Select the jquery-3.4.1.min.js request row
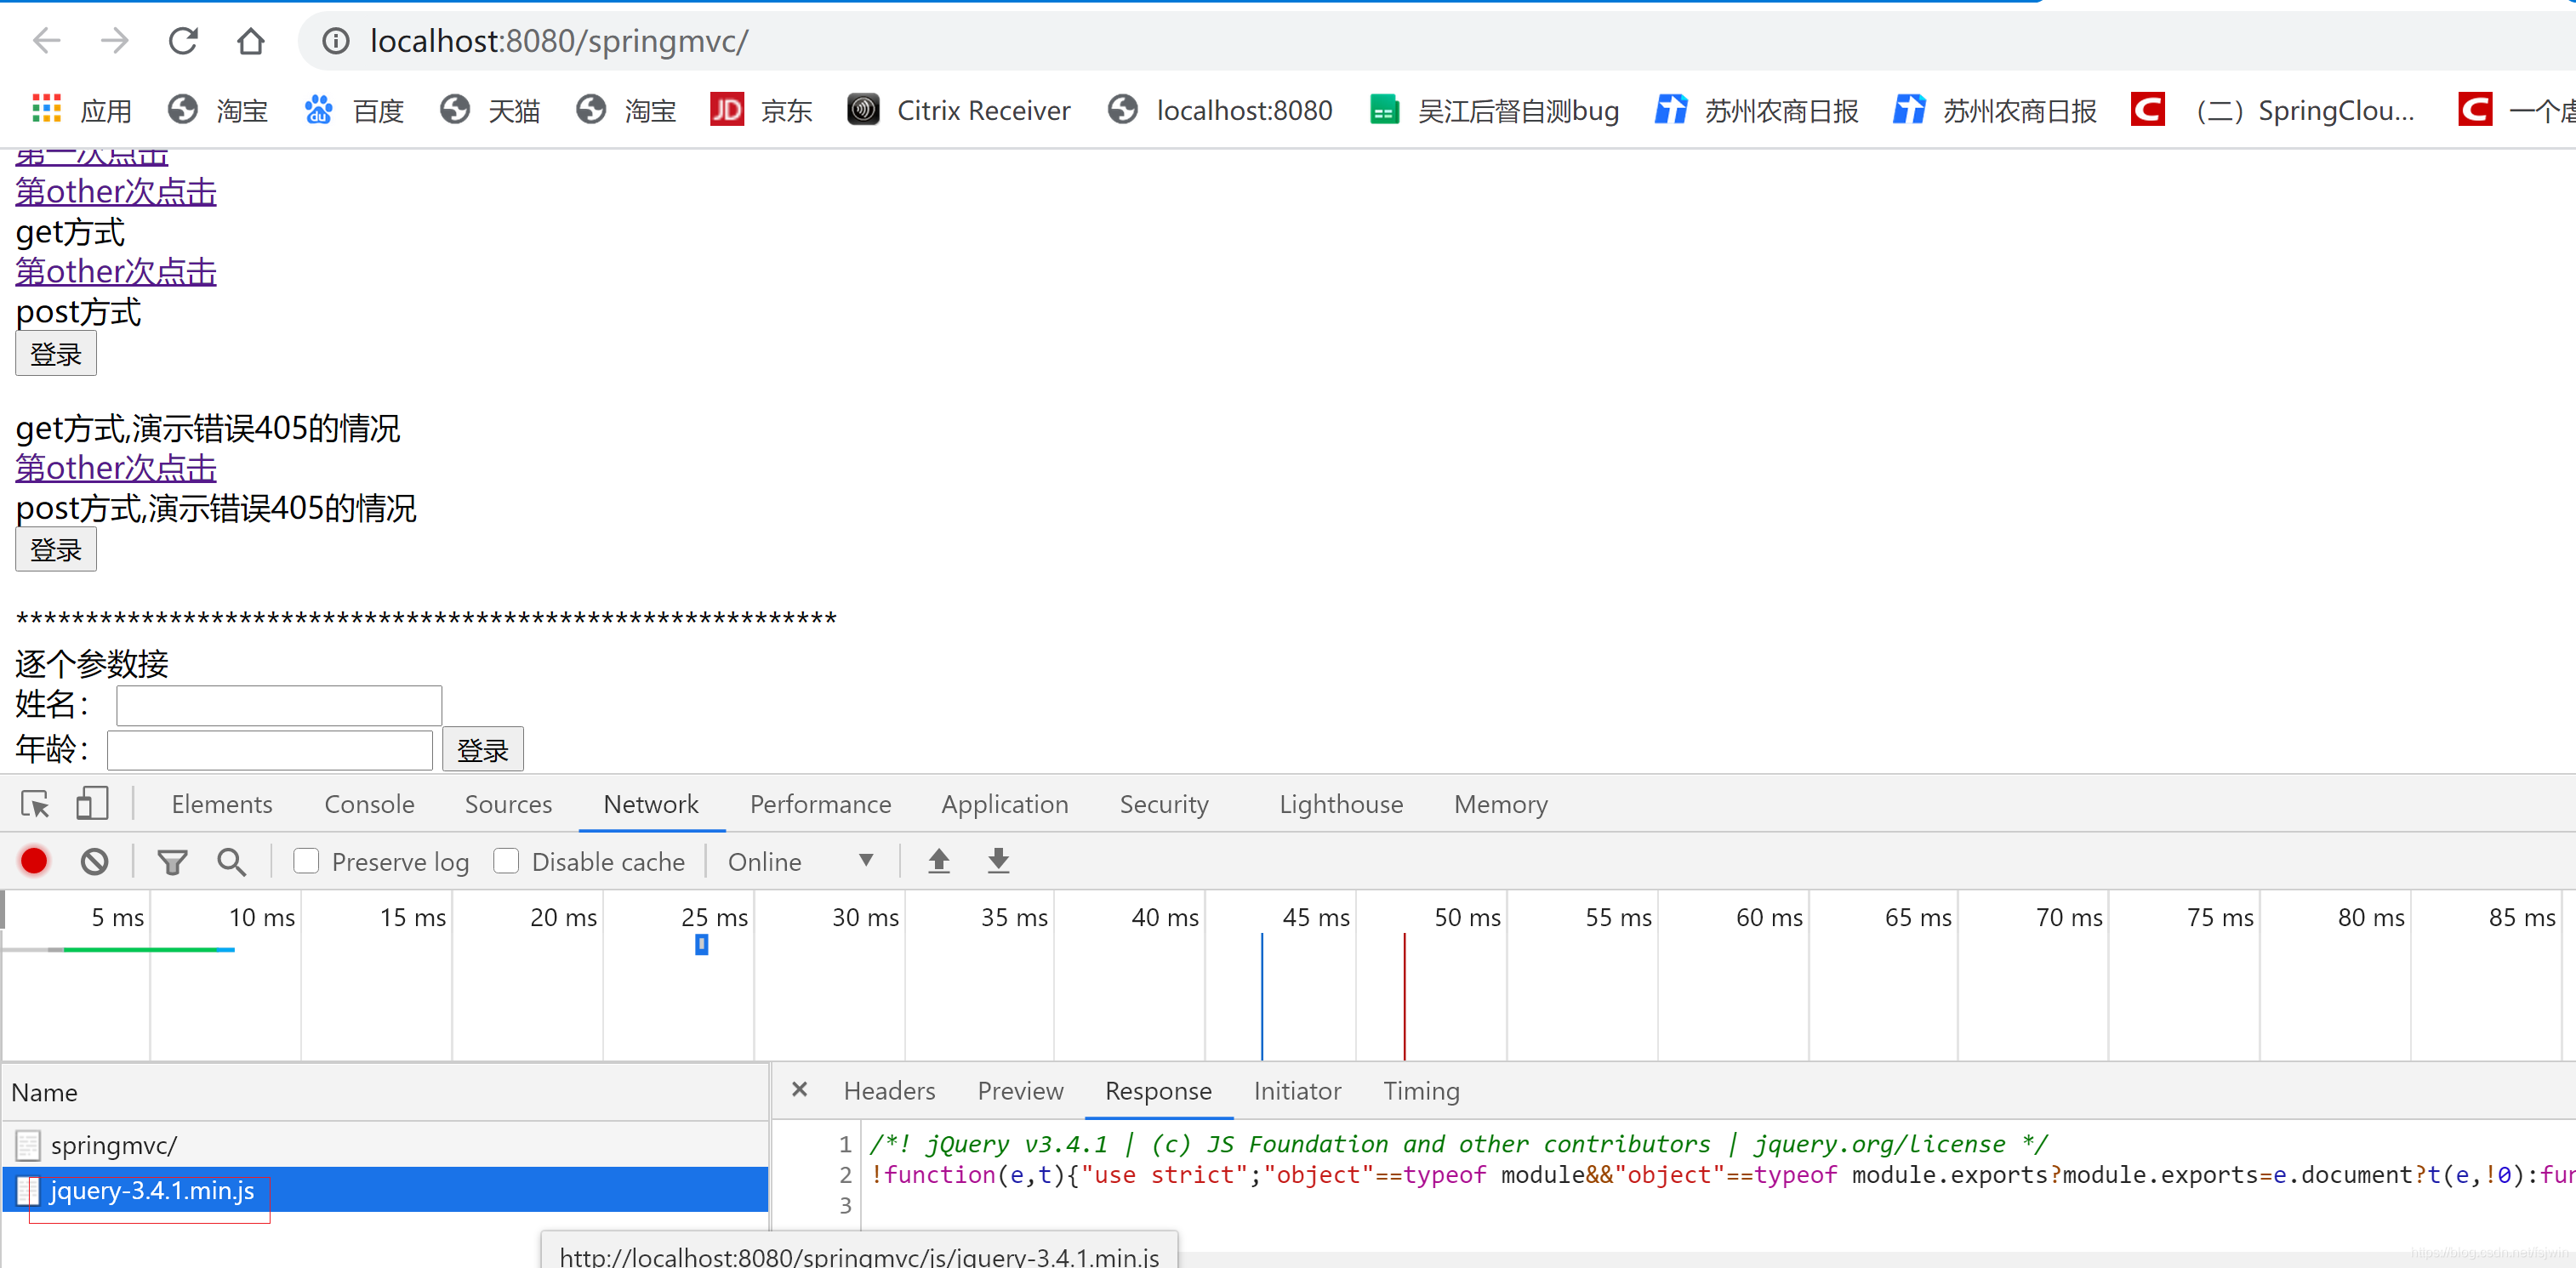The image size is (2576, 1268). click(x=385, y=1189)
